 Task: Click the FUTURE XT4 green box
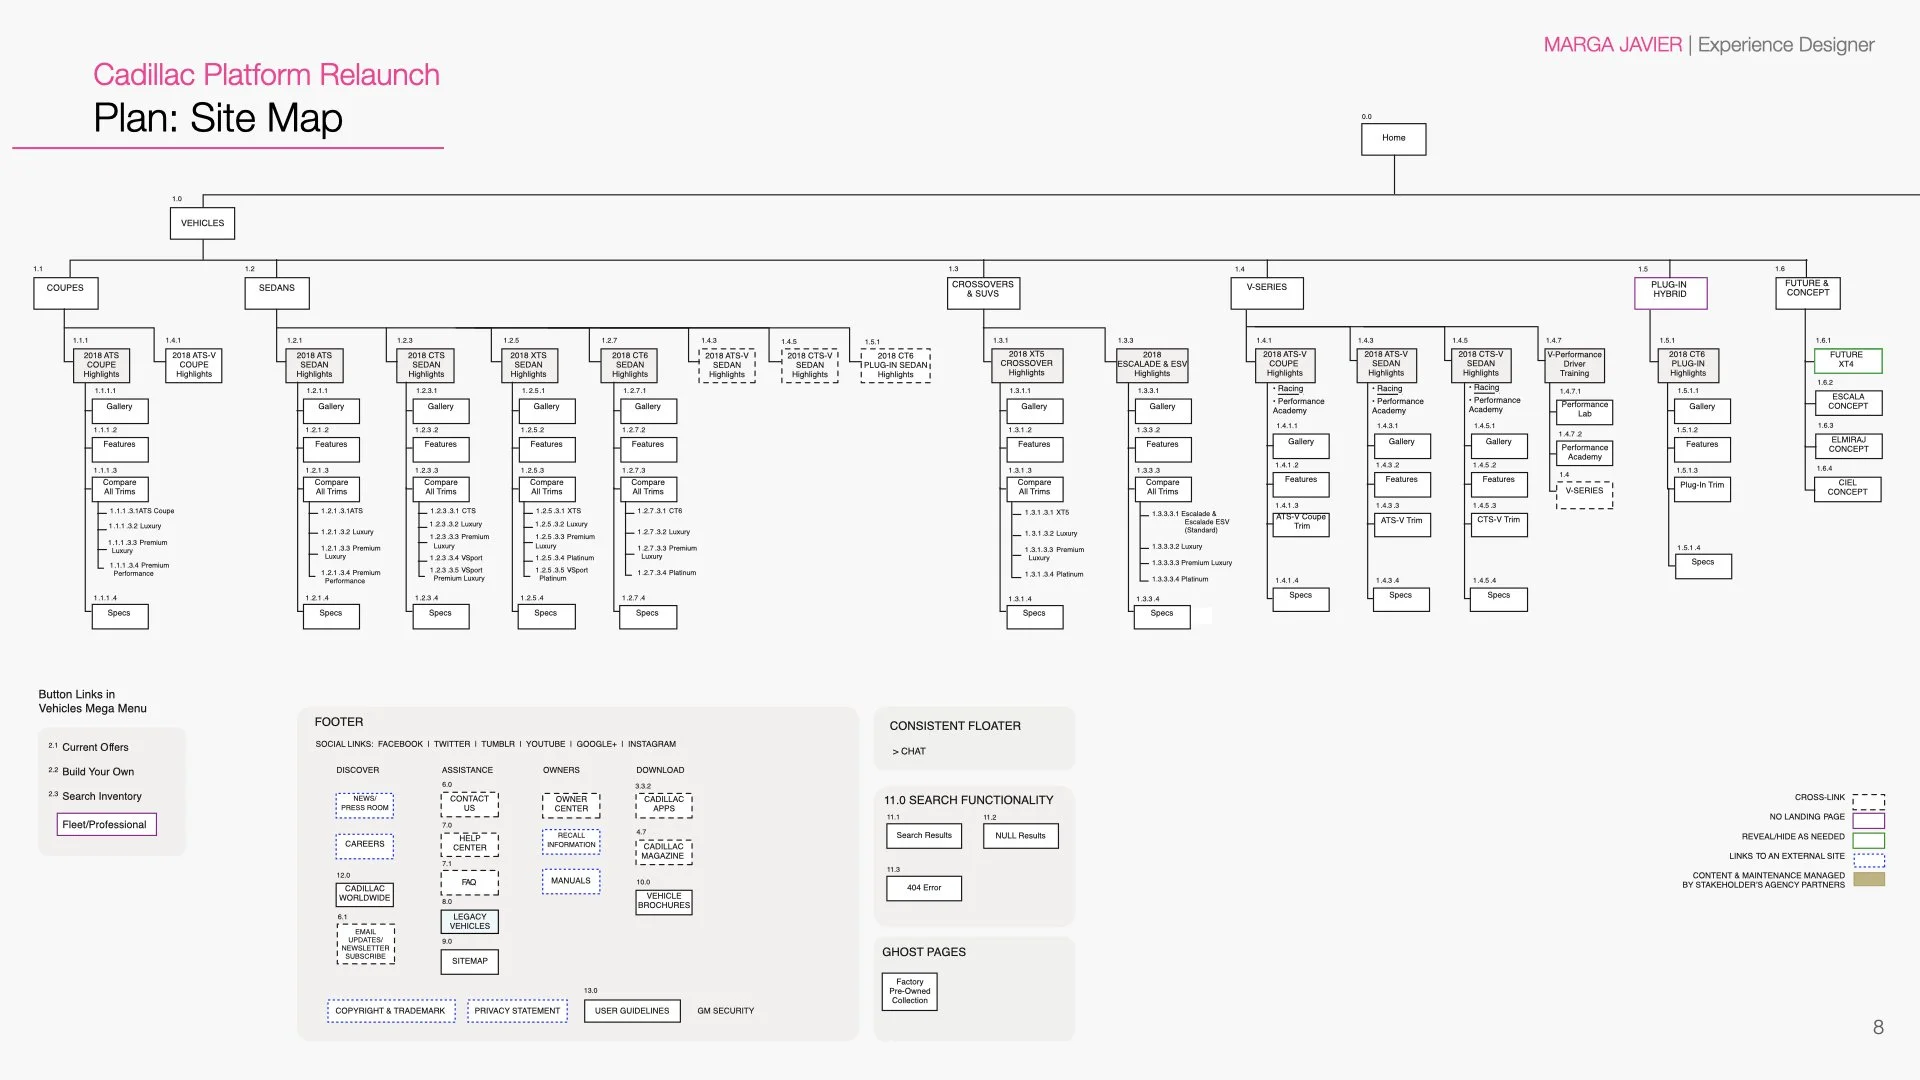(x=1846, y=360)
